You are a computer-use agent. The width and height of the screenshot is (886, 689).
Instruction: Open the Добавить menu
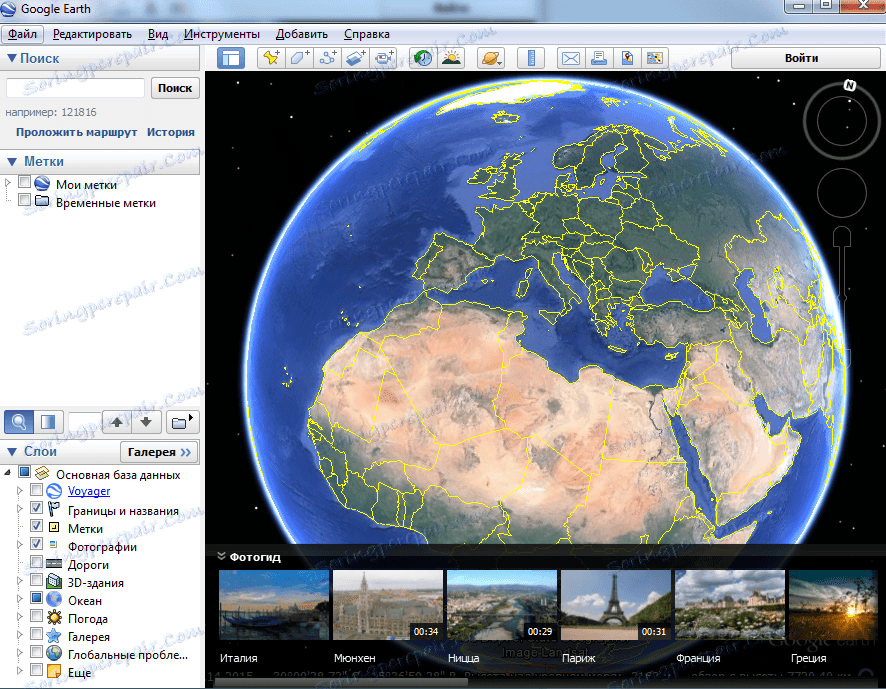[302, 34]
